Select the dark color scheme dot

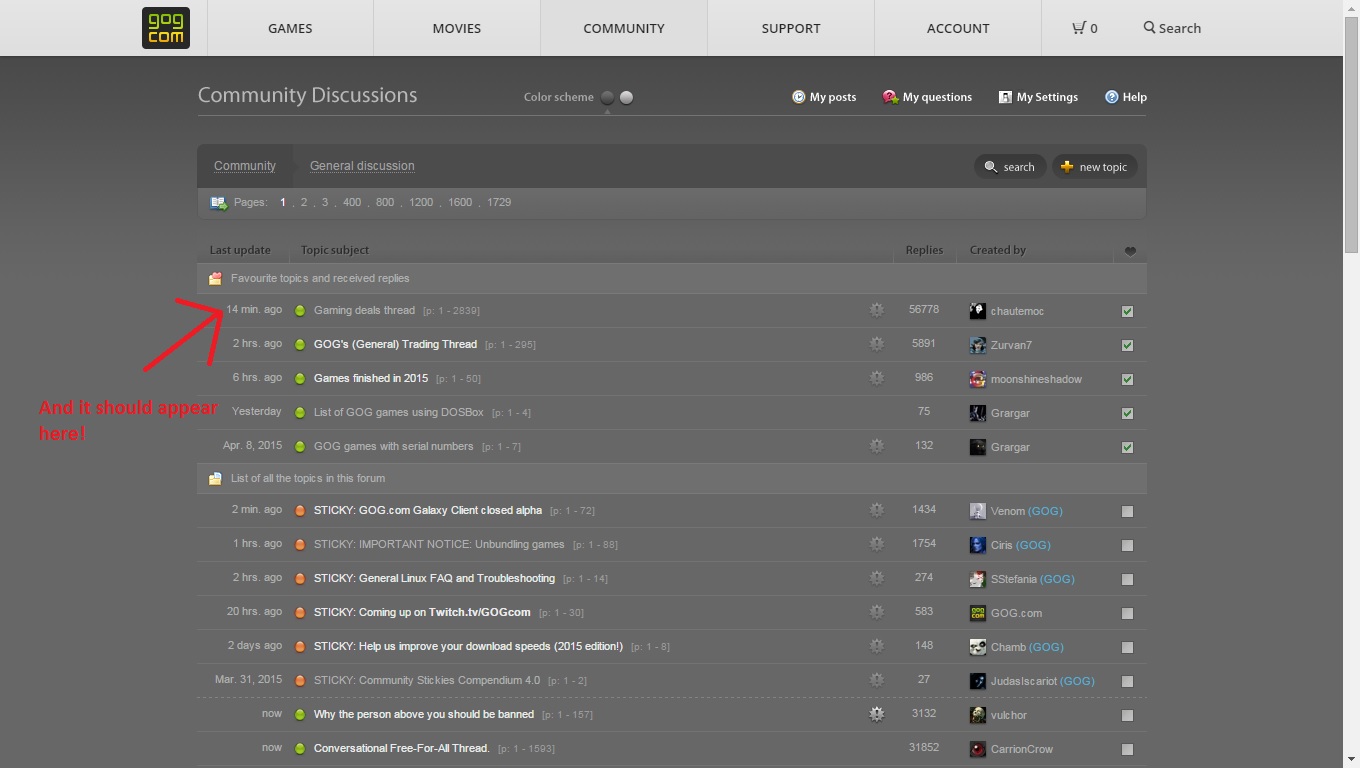pyautogui.click(x=607, y=97)
